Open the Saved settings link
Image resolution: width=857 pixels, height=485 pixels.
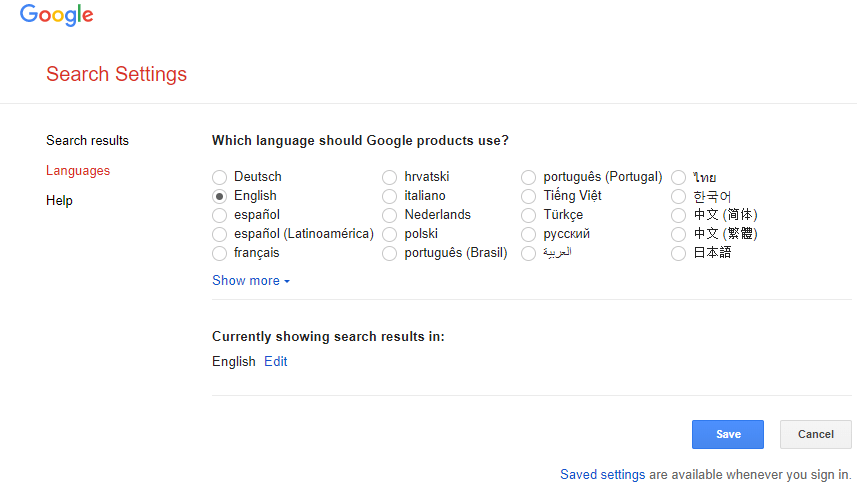pyautogui.click(x=602, y=475)
